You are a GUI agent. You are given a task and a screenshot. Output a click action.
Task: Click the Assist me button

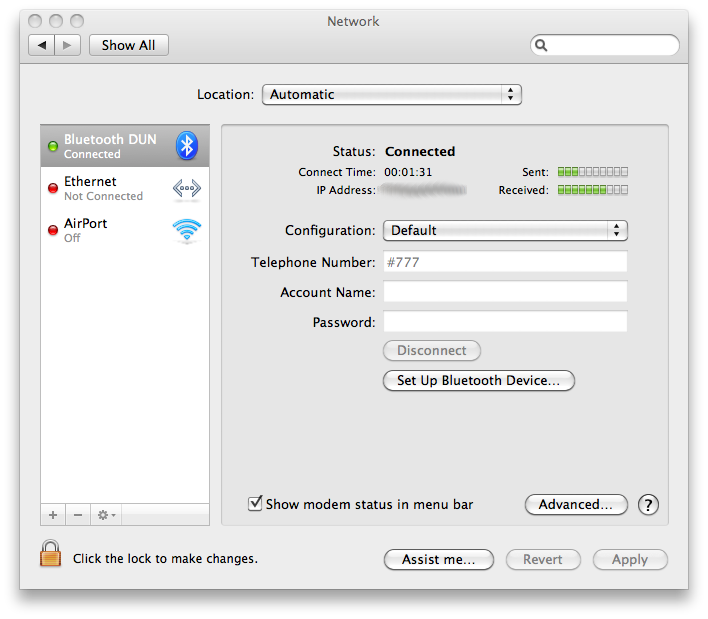438,559
